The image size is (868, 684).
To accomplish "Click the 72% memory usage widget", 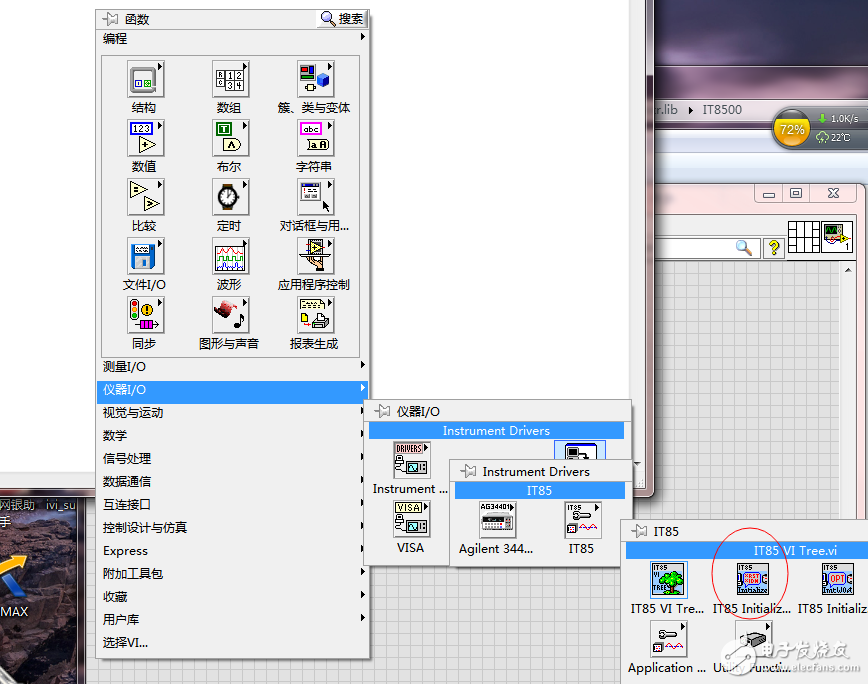I will point(792,129).
